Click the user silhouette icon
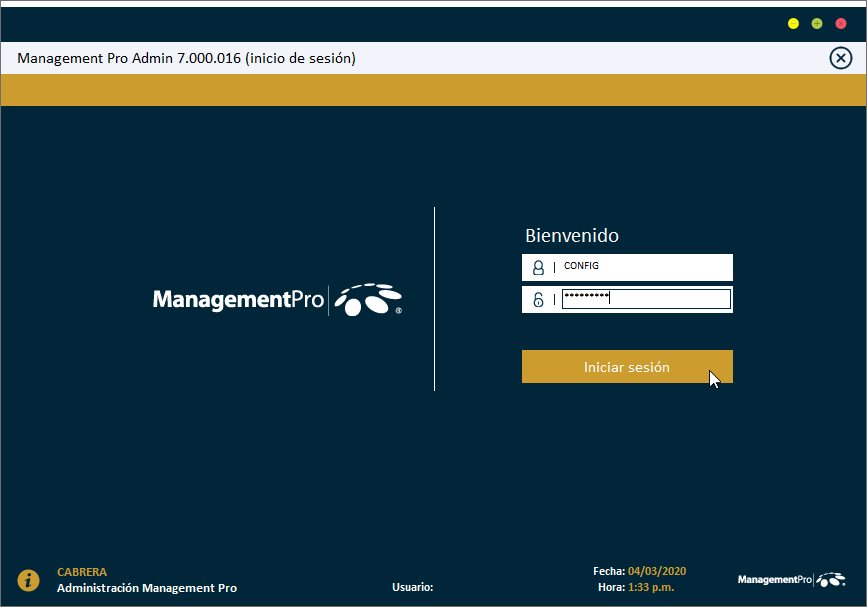 coord(538,268)
